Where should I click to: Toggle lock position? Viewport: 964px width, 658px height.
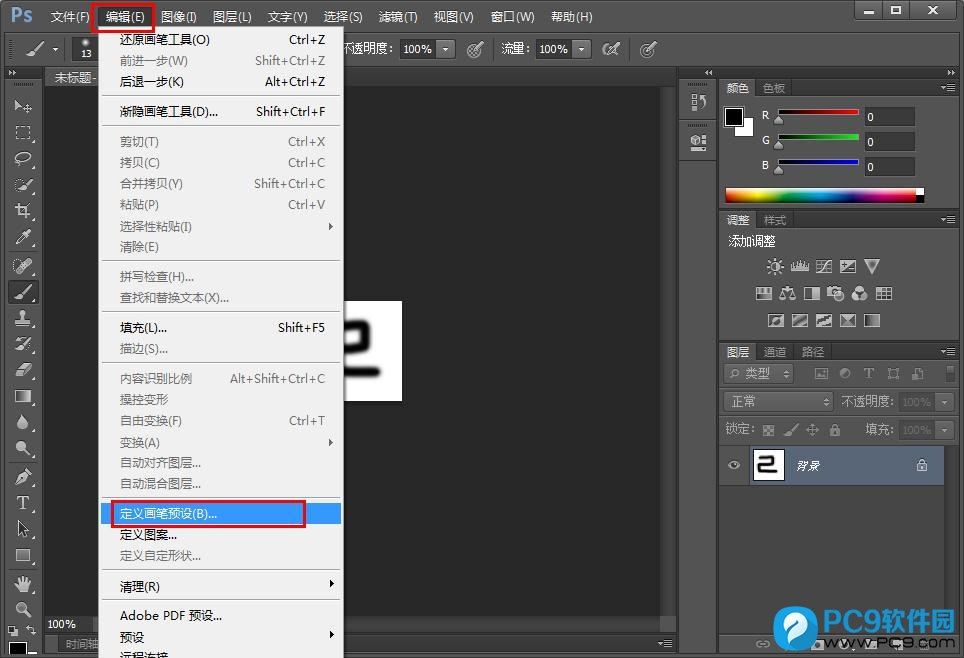click(x=813, y=430)
